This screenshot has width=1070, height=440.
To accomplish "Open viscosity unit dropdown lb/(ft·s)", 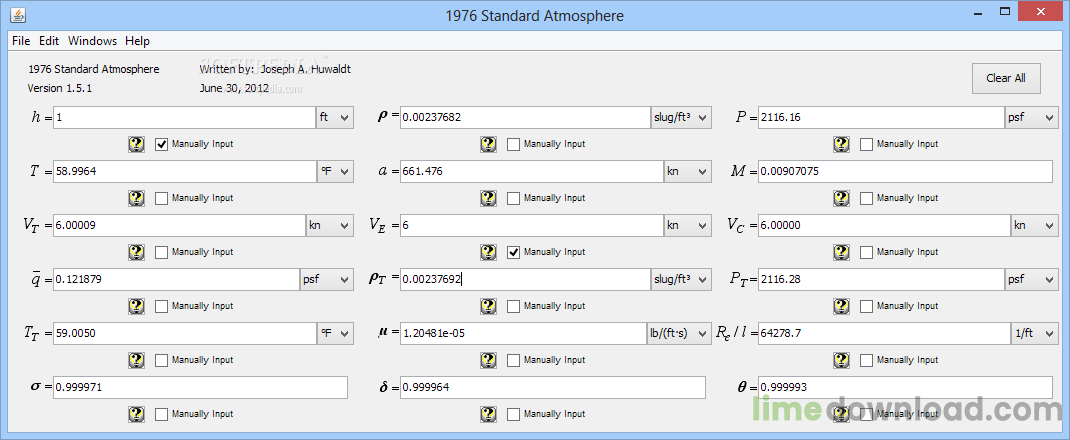I will click(678, 334).
